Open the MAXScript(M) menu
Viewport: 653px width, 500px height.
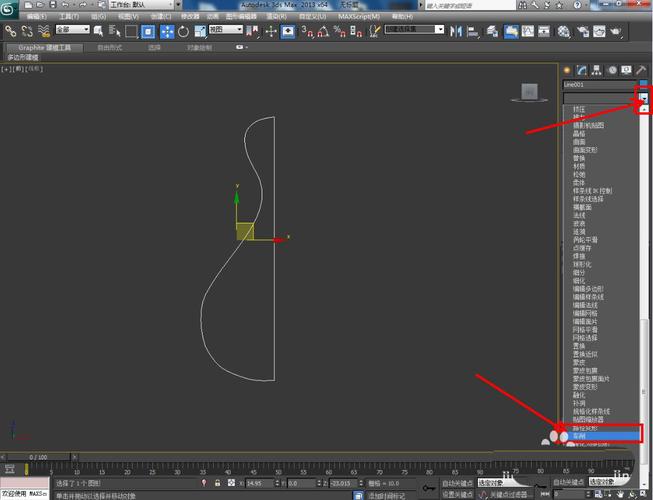coord(359,17)
